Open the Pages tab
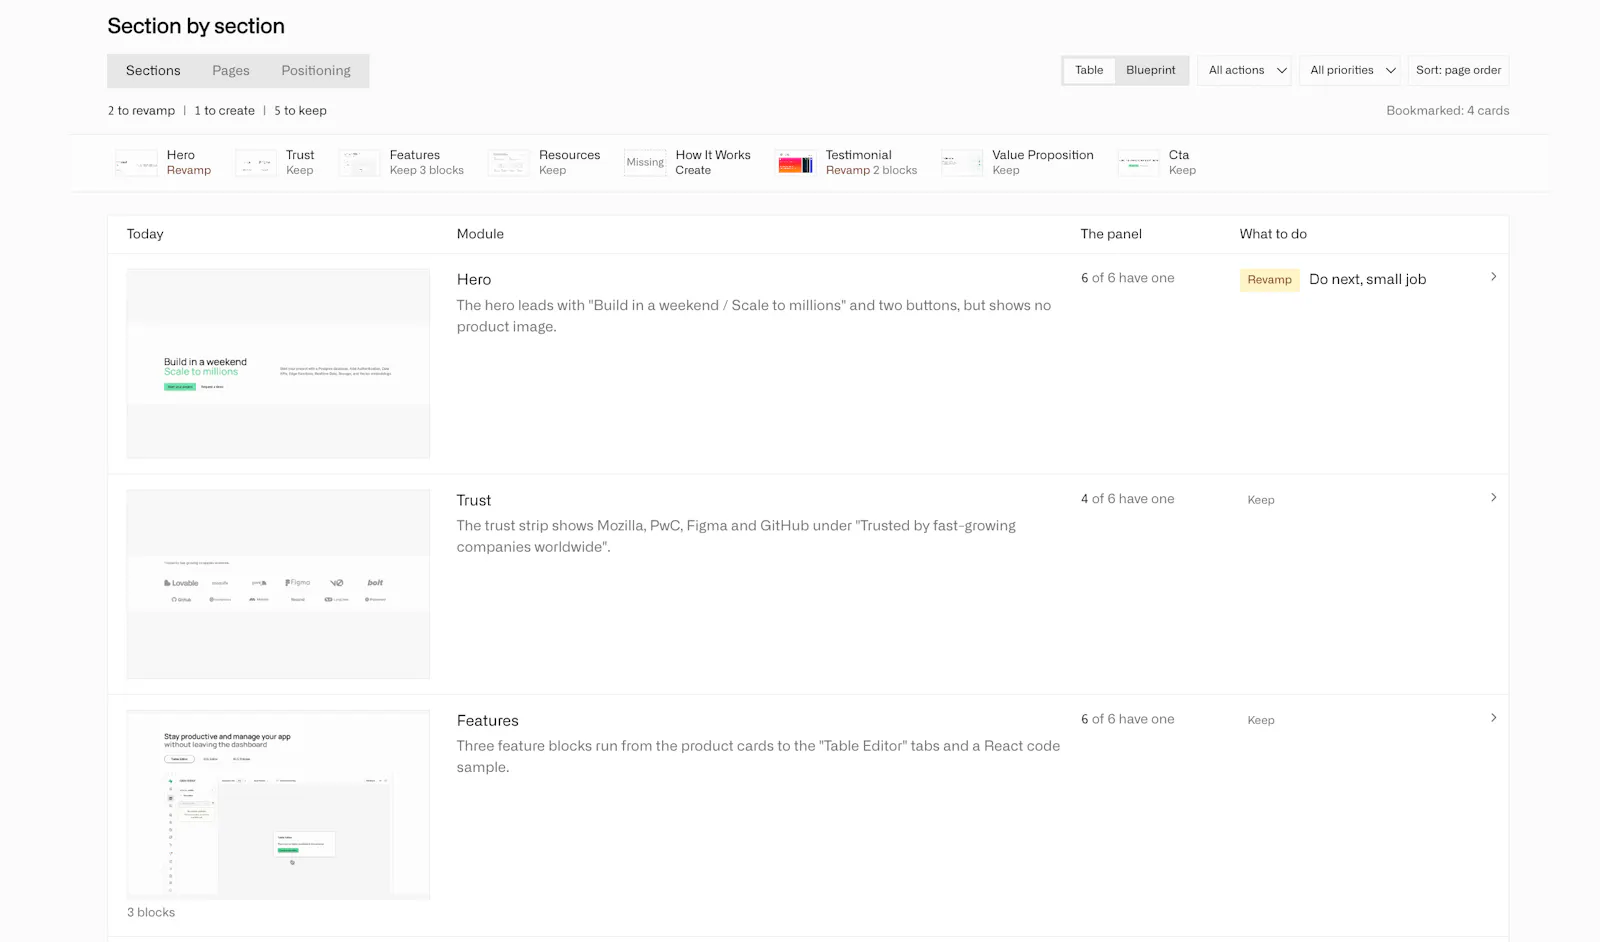The image size is (1600, 942). click(231, 71)
